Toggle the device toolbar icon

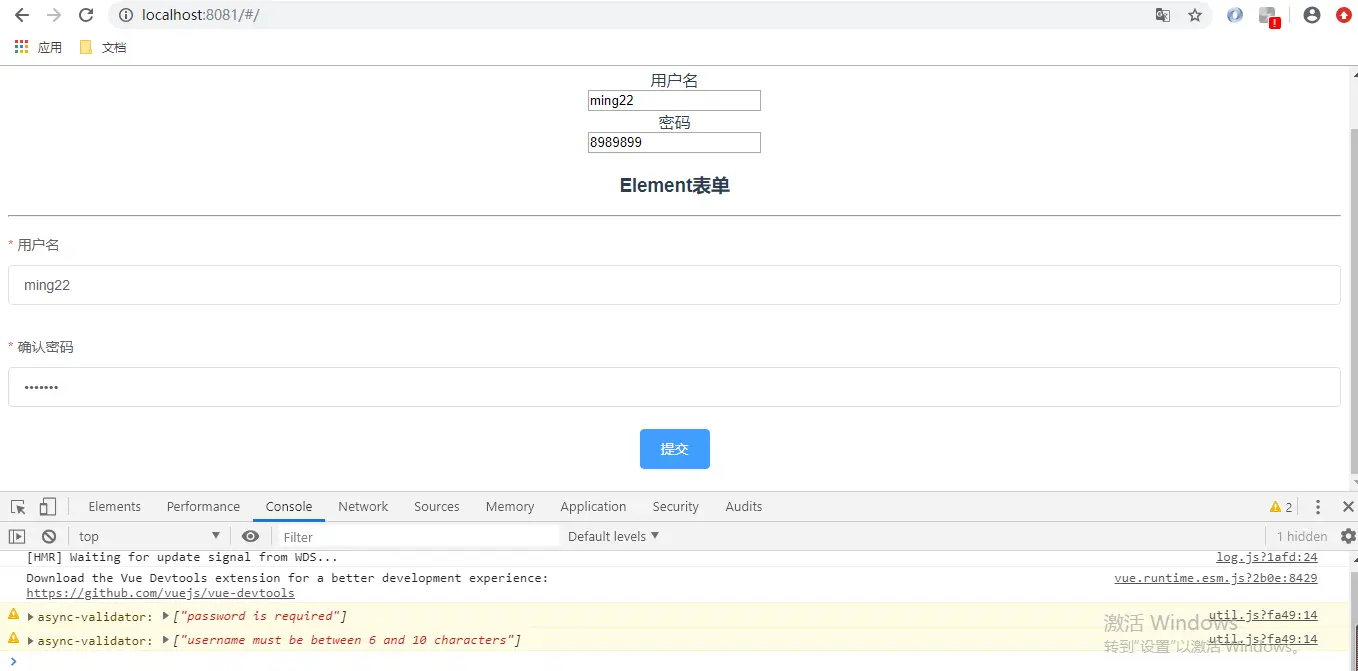pos(48,507)
